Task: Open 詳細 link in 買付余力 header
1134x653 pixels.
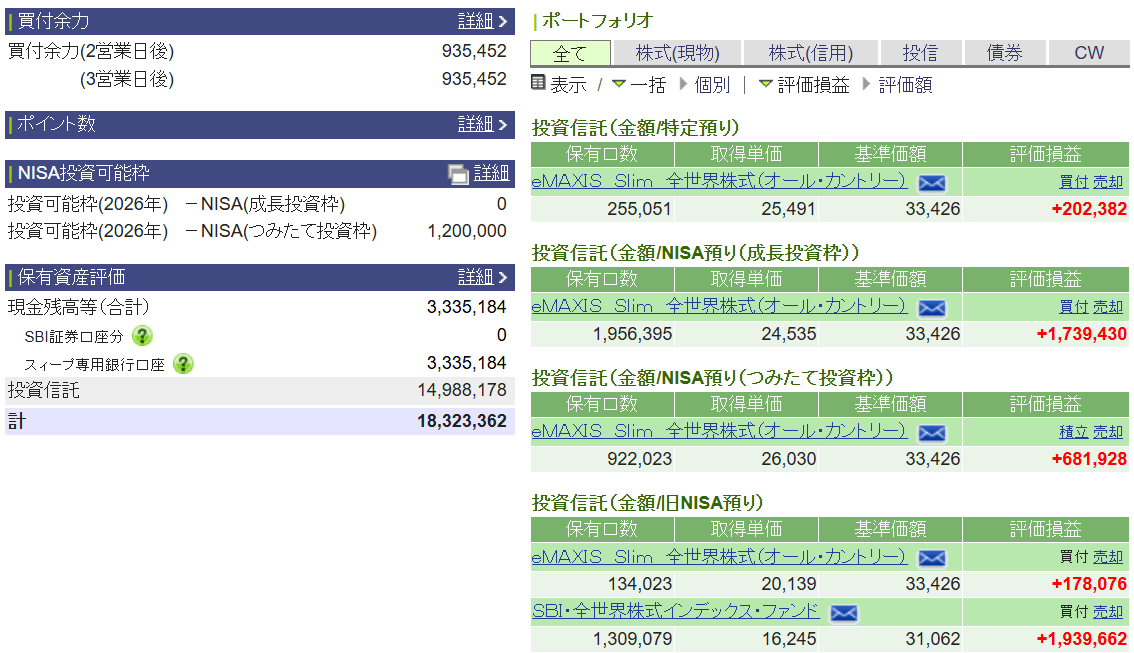Action: click(484, 21)
